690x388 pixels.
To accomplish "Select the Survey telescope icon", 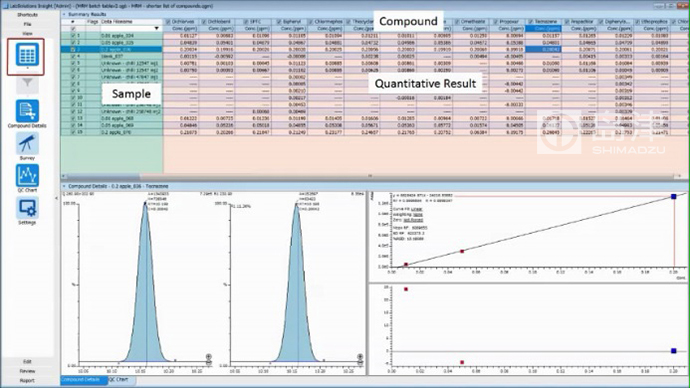I will [27, 146].
